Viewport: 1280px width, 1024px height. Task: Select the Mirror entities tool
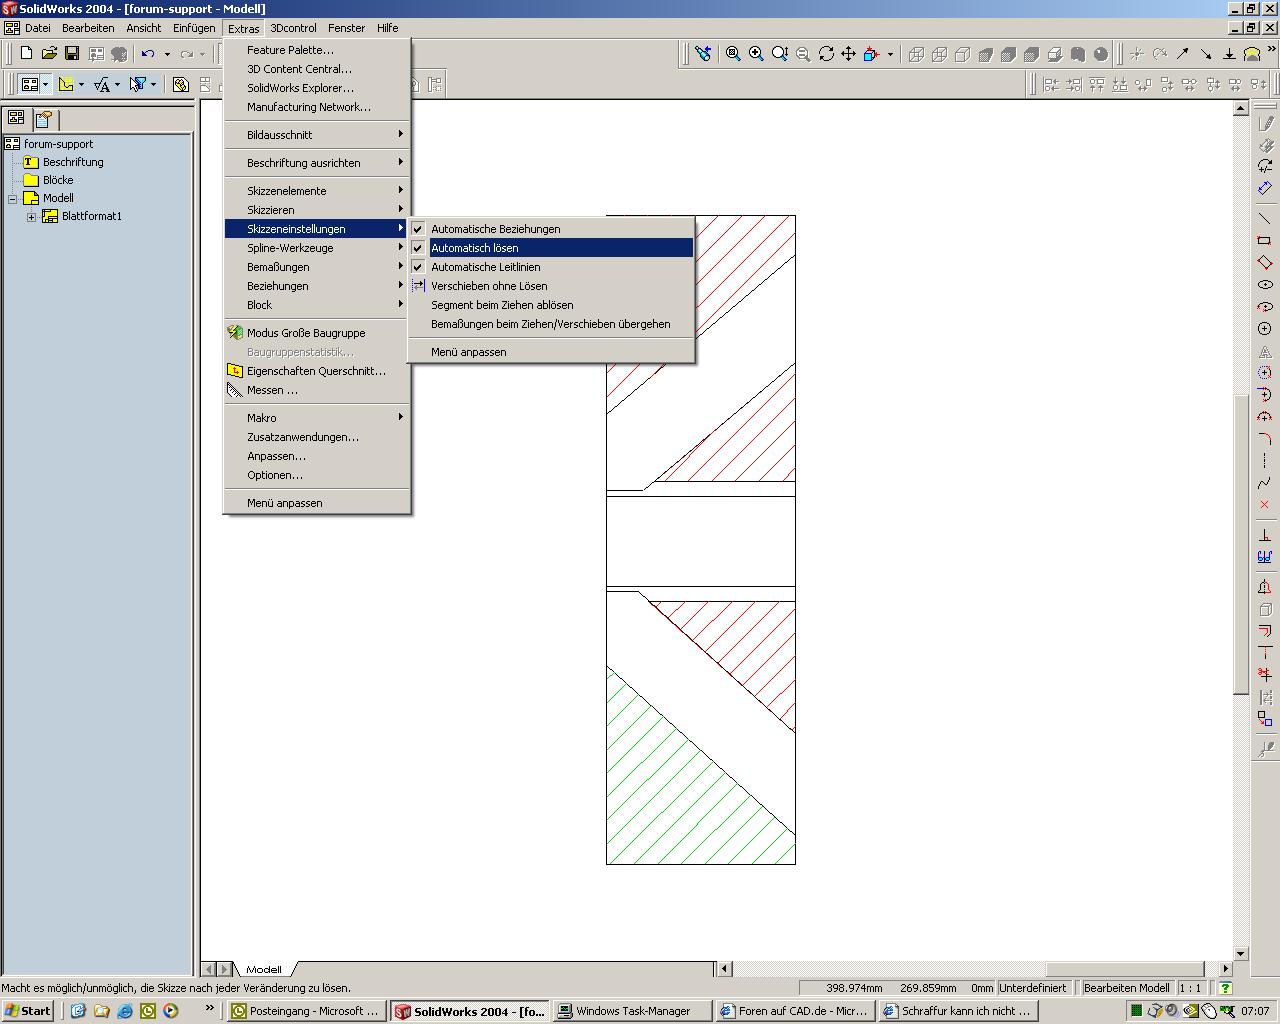pos(1265,586)
